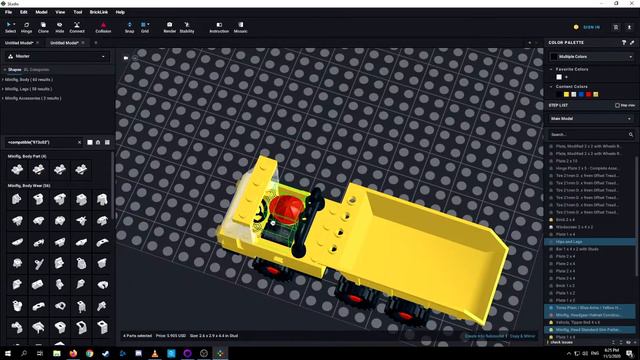
Task: Click the upload icon at top right
Action: [x=629, y=27]
